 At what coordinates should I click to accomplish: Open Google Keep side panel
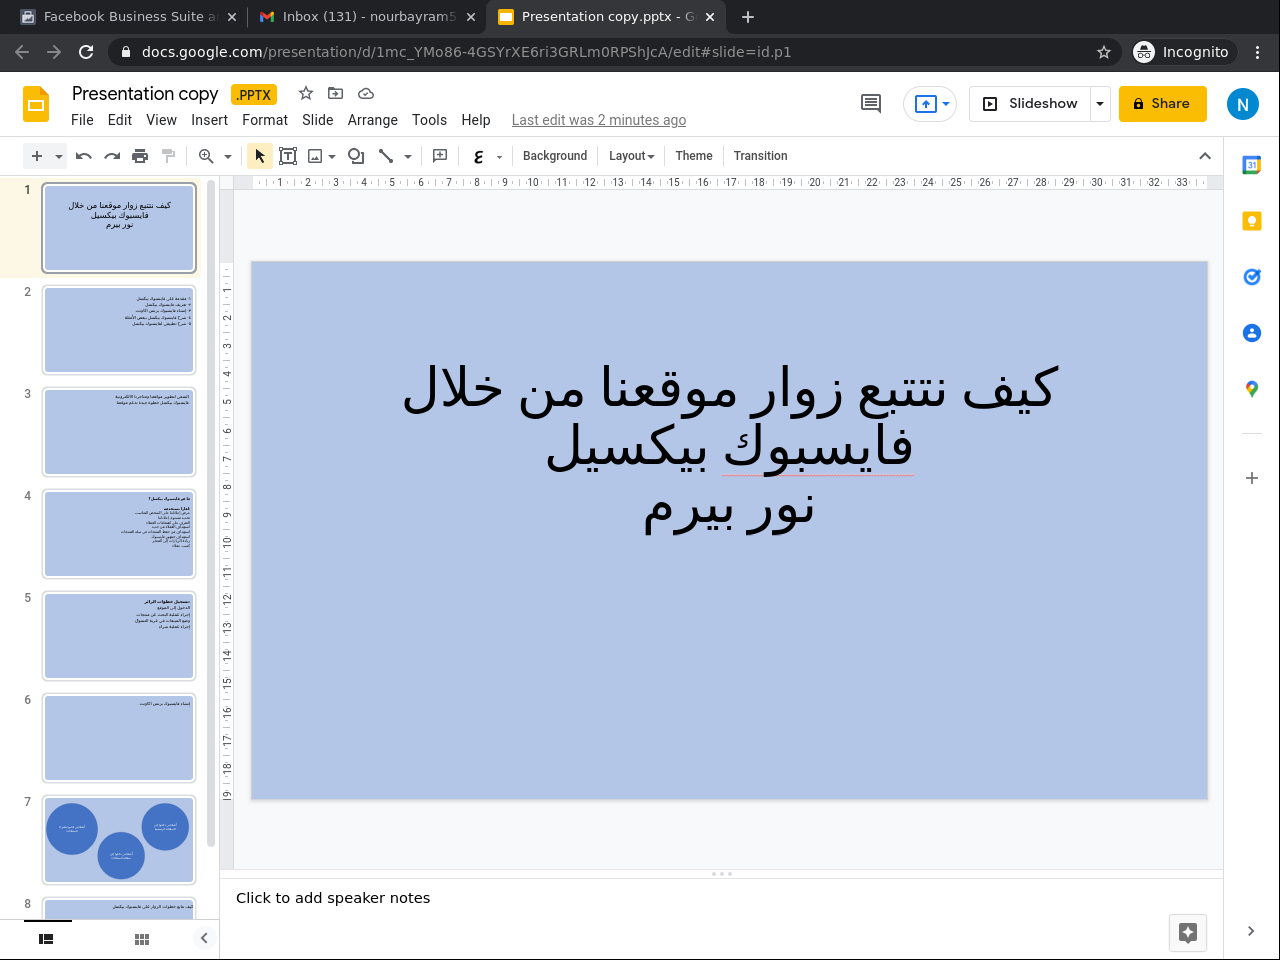point(1252,221)
